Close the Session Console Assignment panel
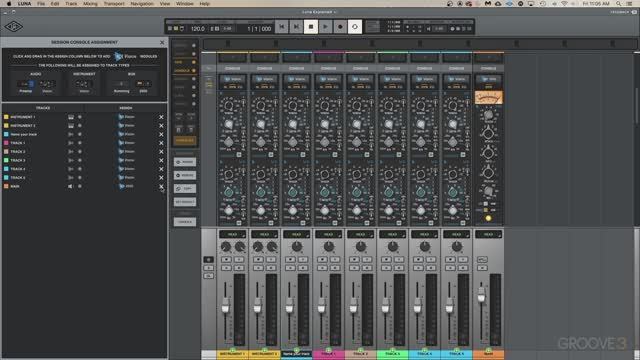Viewport: 640px width, 360px height. pyautogui.click(x=162, y=42)
